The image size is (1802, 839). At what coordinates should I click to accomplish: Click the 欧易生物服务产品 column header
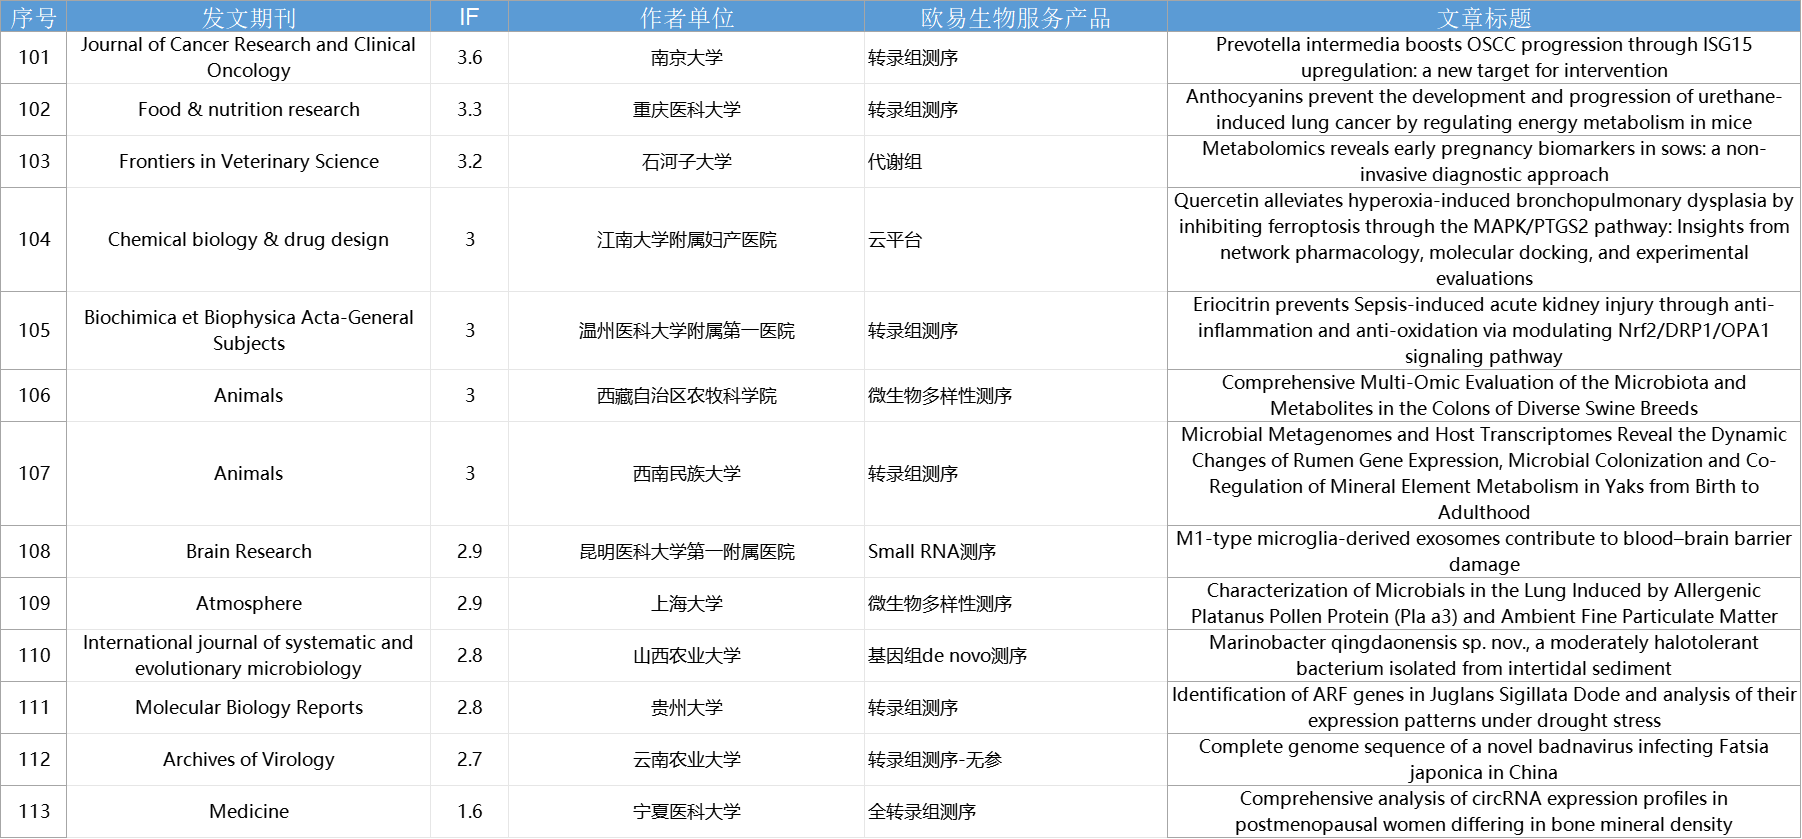point(1016,17)
